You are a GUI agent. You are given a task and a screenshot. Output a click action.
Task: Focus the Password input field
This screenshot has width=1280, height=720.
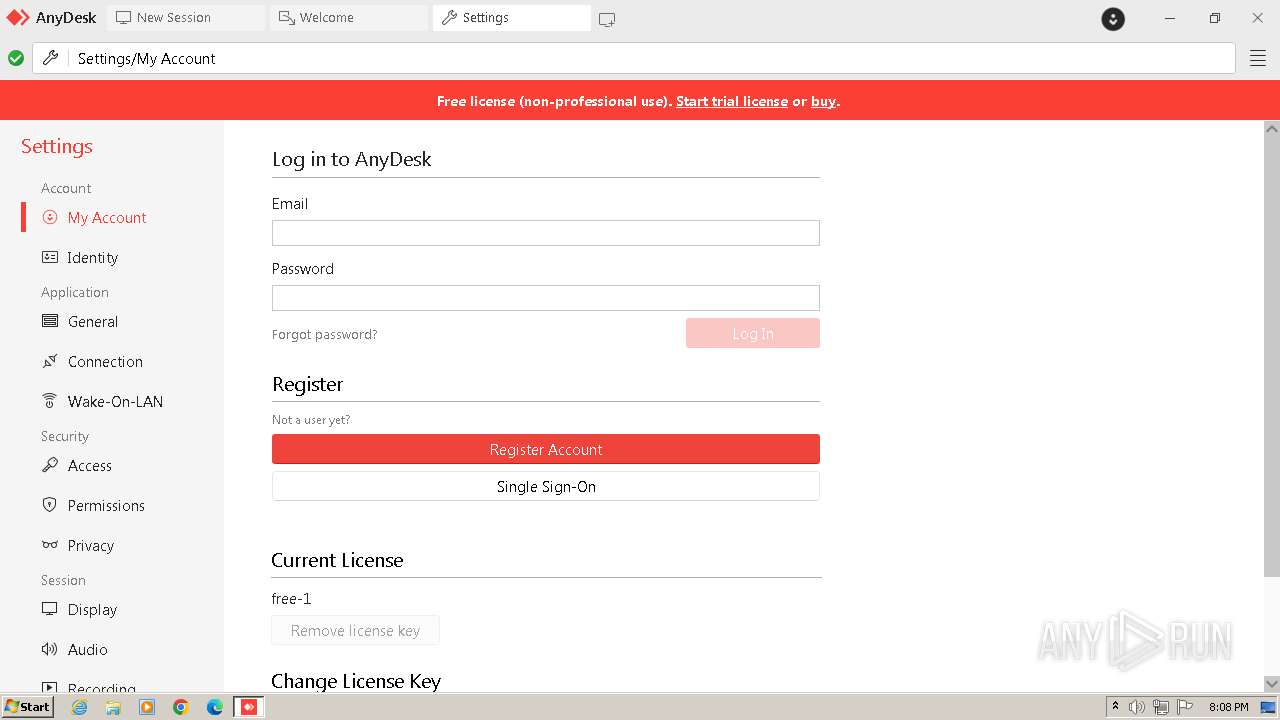coord(546,298)
